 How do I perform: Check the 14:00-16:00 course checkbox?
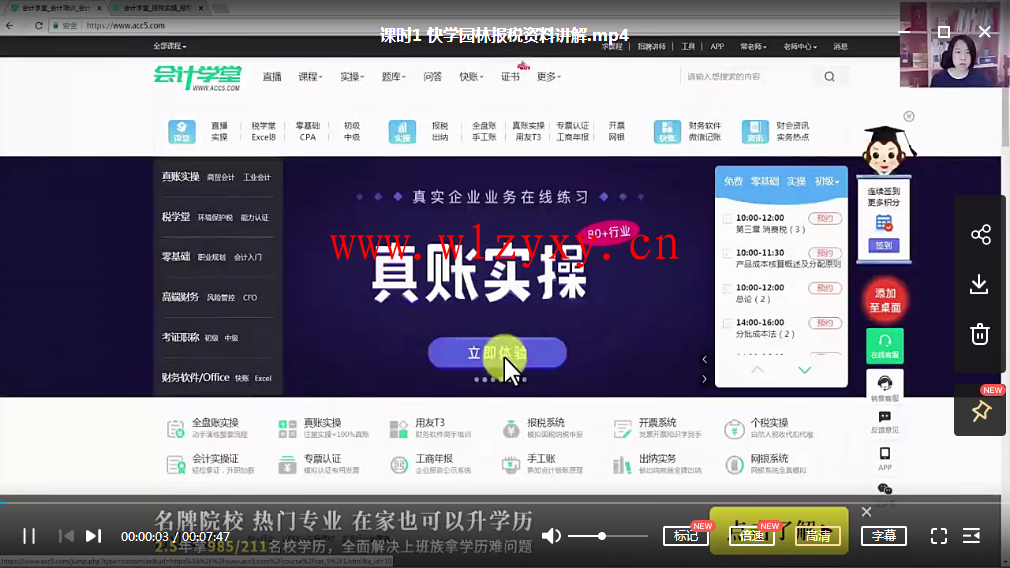click(x=727, y=323)
